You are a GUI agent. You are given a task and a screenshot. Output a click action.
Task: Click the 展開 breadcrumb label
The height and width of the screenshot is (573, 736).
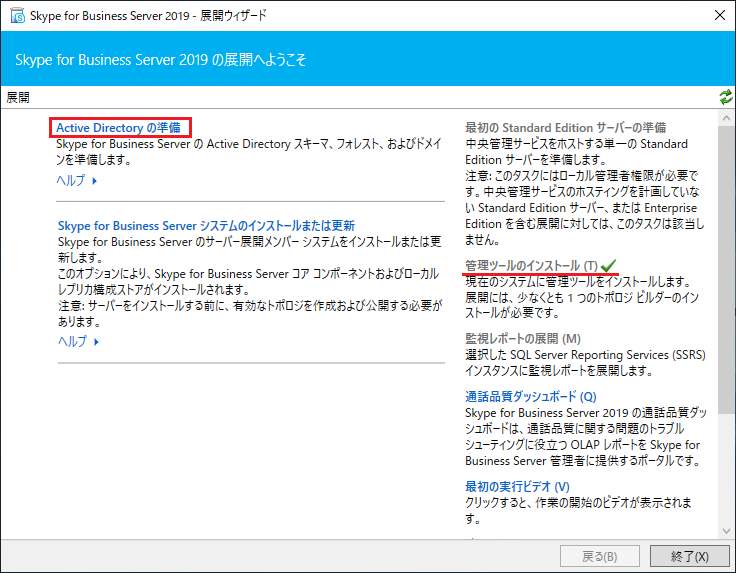click(18, 97)
